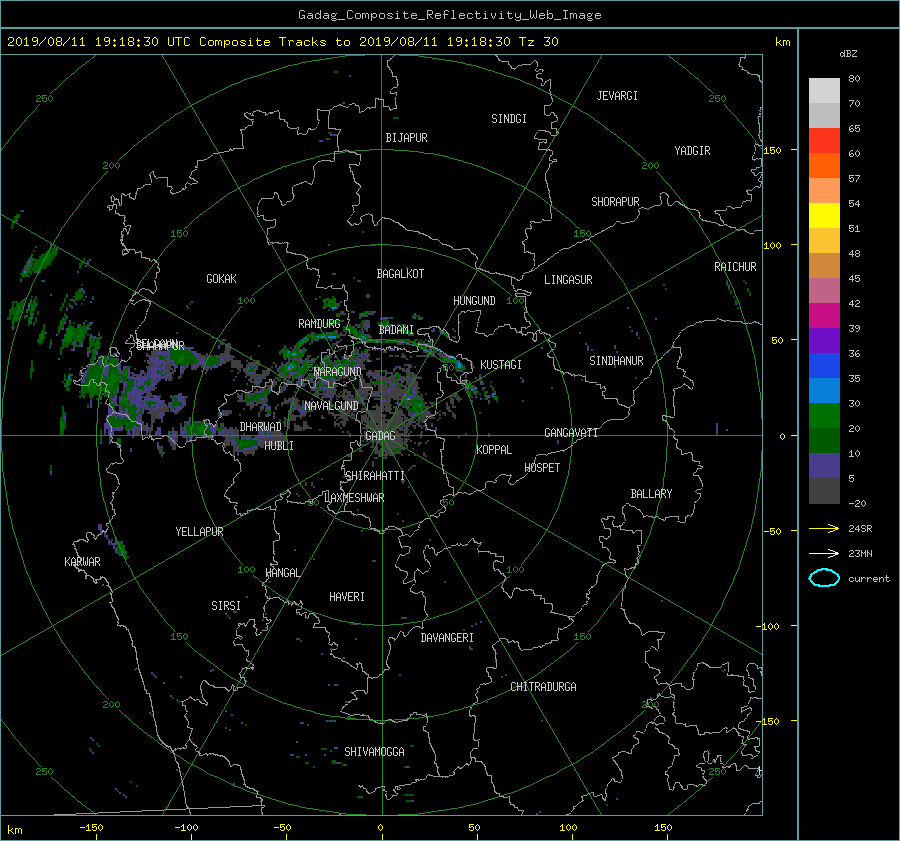Click the white 23MN arrow legend icon
This screenshot has width=900, height=841.
824,553
